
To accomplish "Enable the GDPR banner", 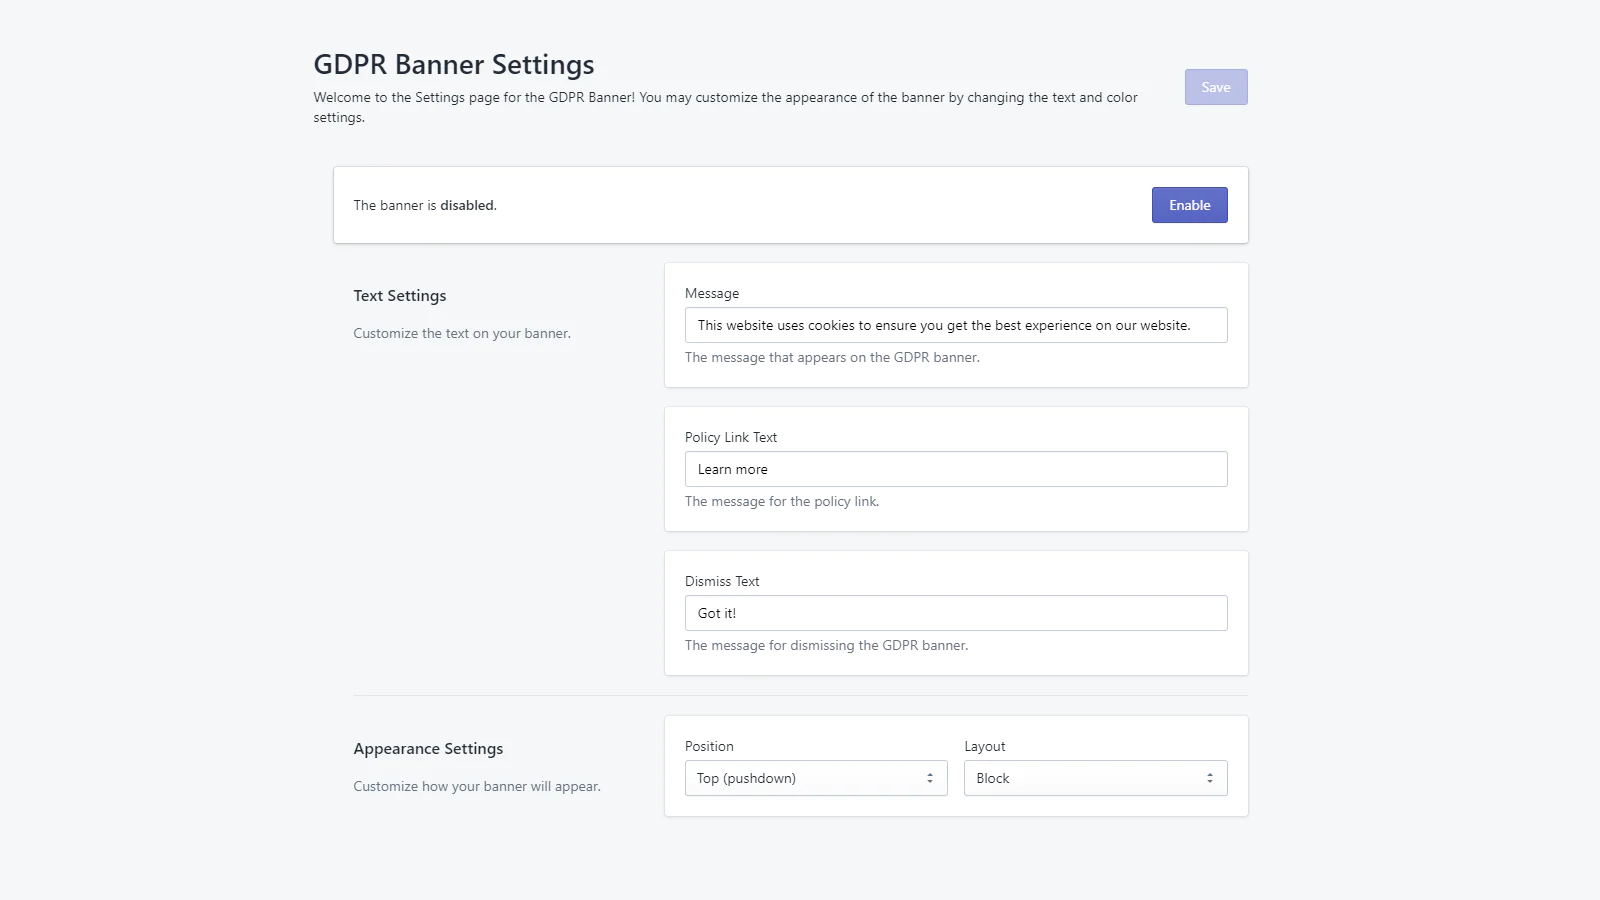I will pos(1189,205).
